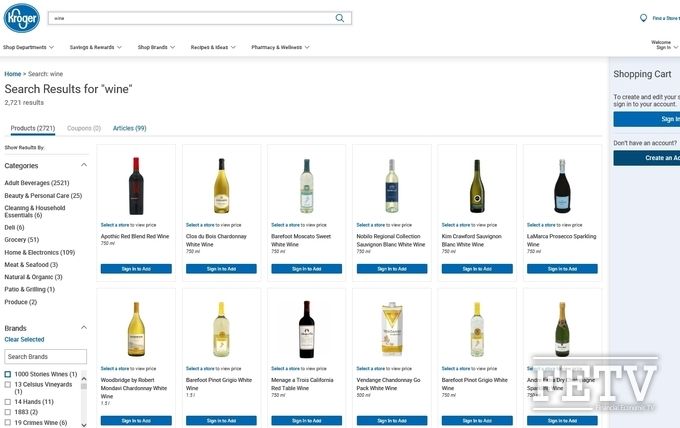Screen dimensions: 680x428
Task: Open the Clos du Bois Chardonnay bottle image
Action: tap(221, 186)
